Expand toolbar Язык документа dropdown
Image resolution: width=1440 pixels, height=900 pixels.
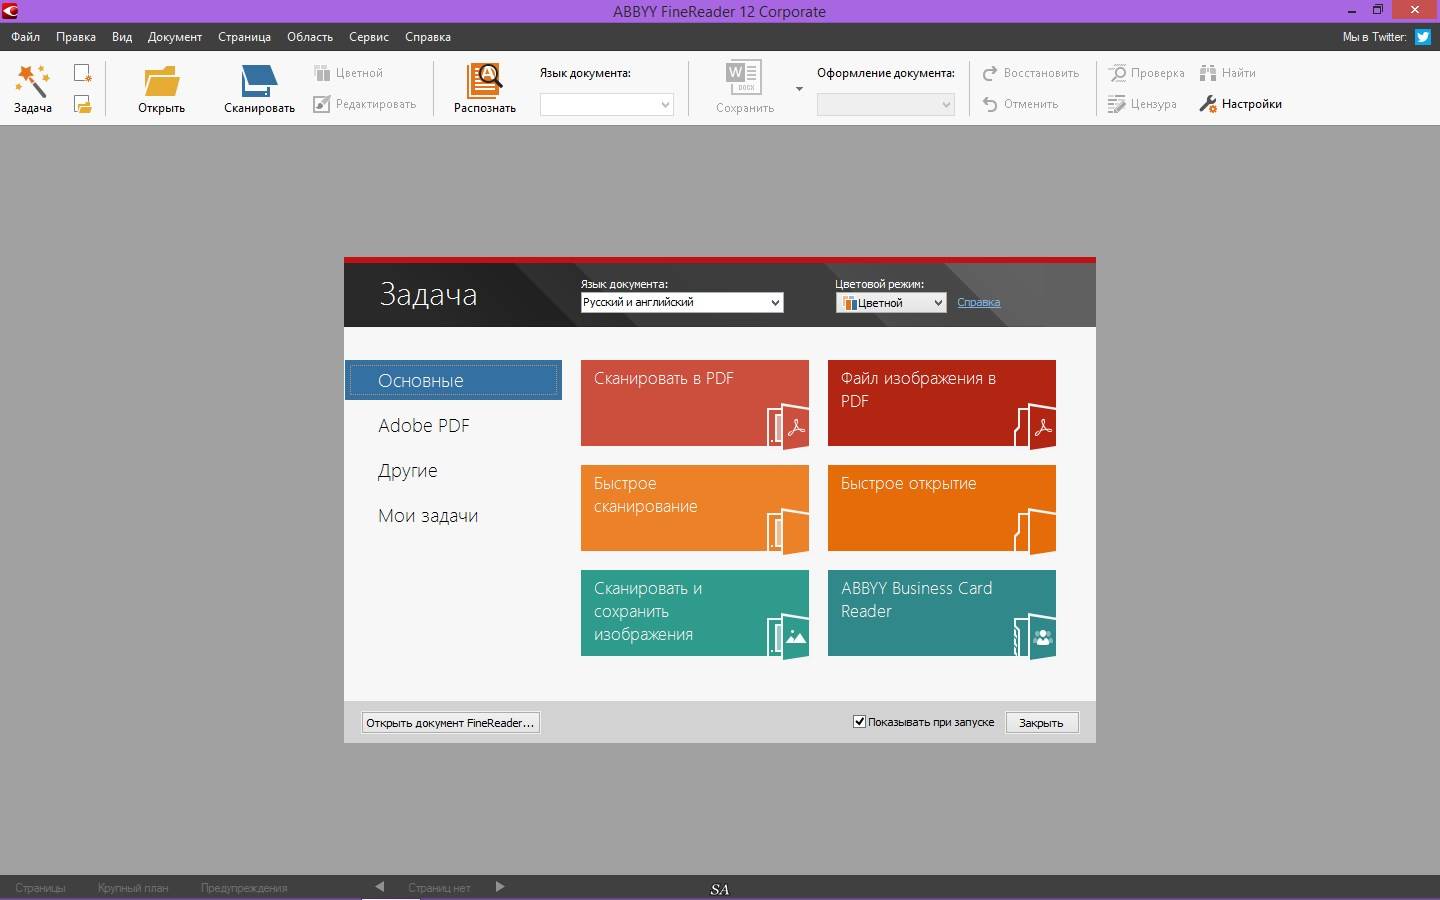tap(607, 104)
